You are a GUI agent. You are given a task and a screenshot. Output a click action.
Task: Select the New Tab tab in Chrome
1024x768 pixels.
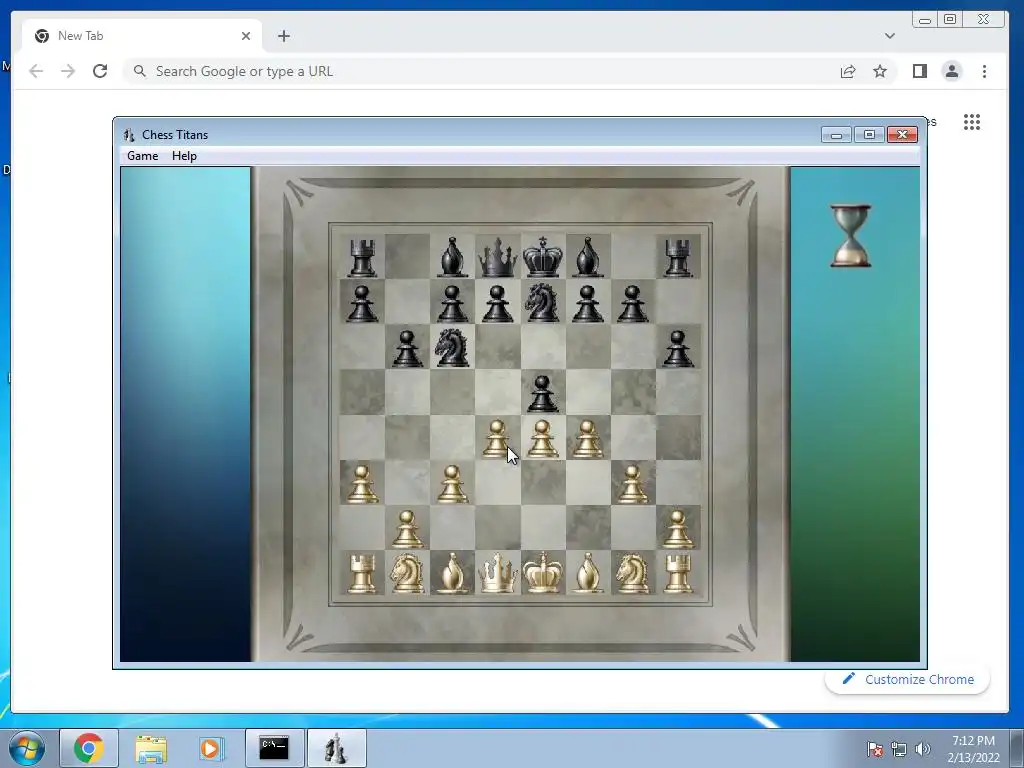142,36
